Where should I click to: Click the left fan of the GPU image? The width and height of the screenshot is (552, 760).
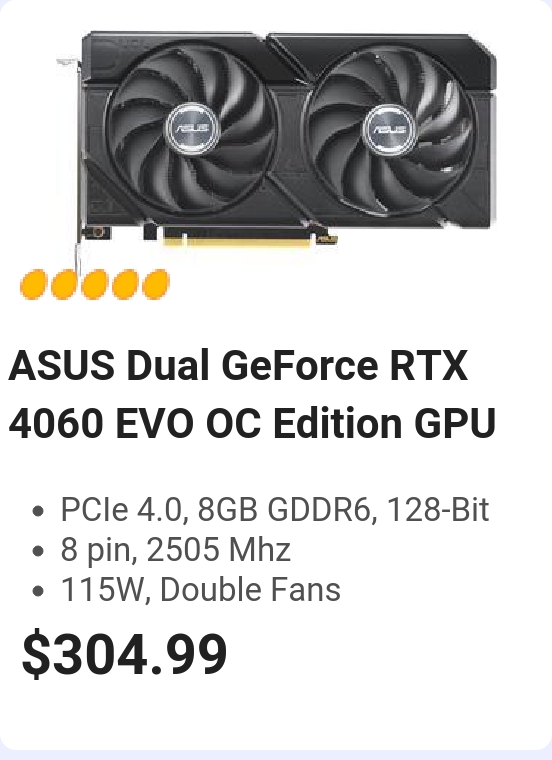[x=192, y=128]
